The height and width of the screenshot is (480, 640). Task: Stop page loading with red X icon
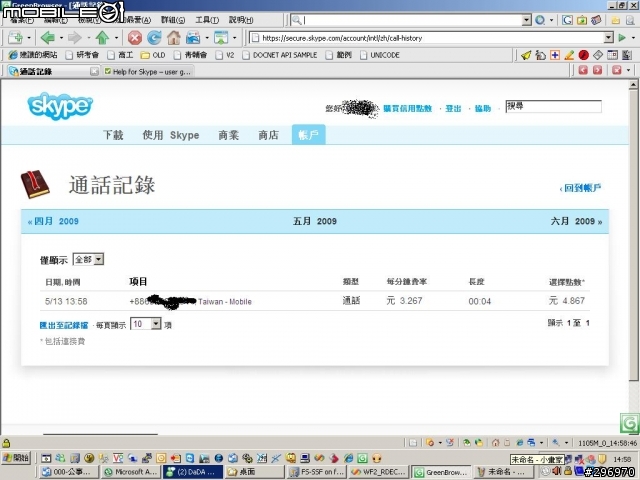(x=135, y=38)
